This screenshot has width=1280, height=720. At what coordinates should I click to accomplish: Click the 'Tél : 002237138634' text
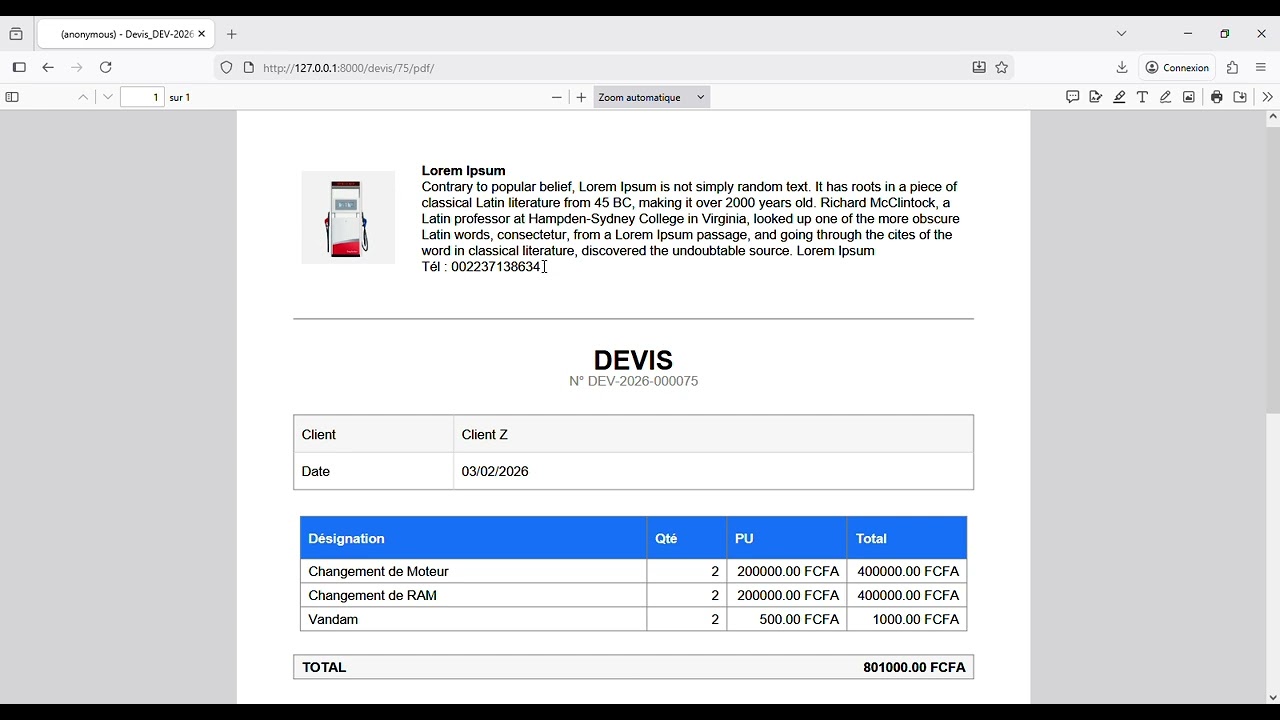point(481,267)
